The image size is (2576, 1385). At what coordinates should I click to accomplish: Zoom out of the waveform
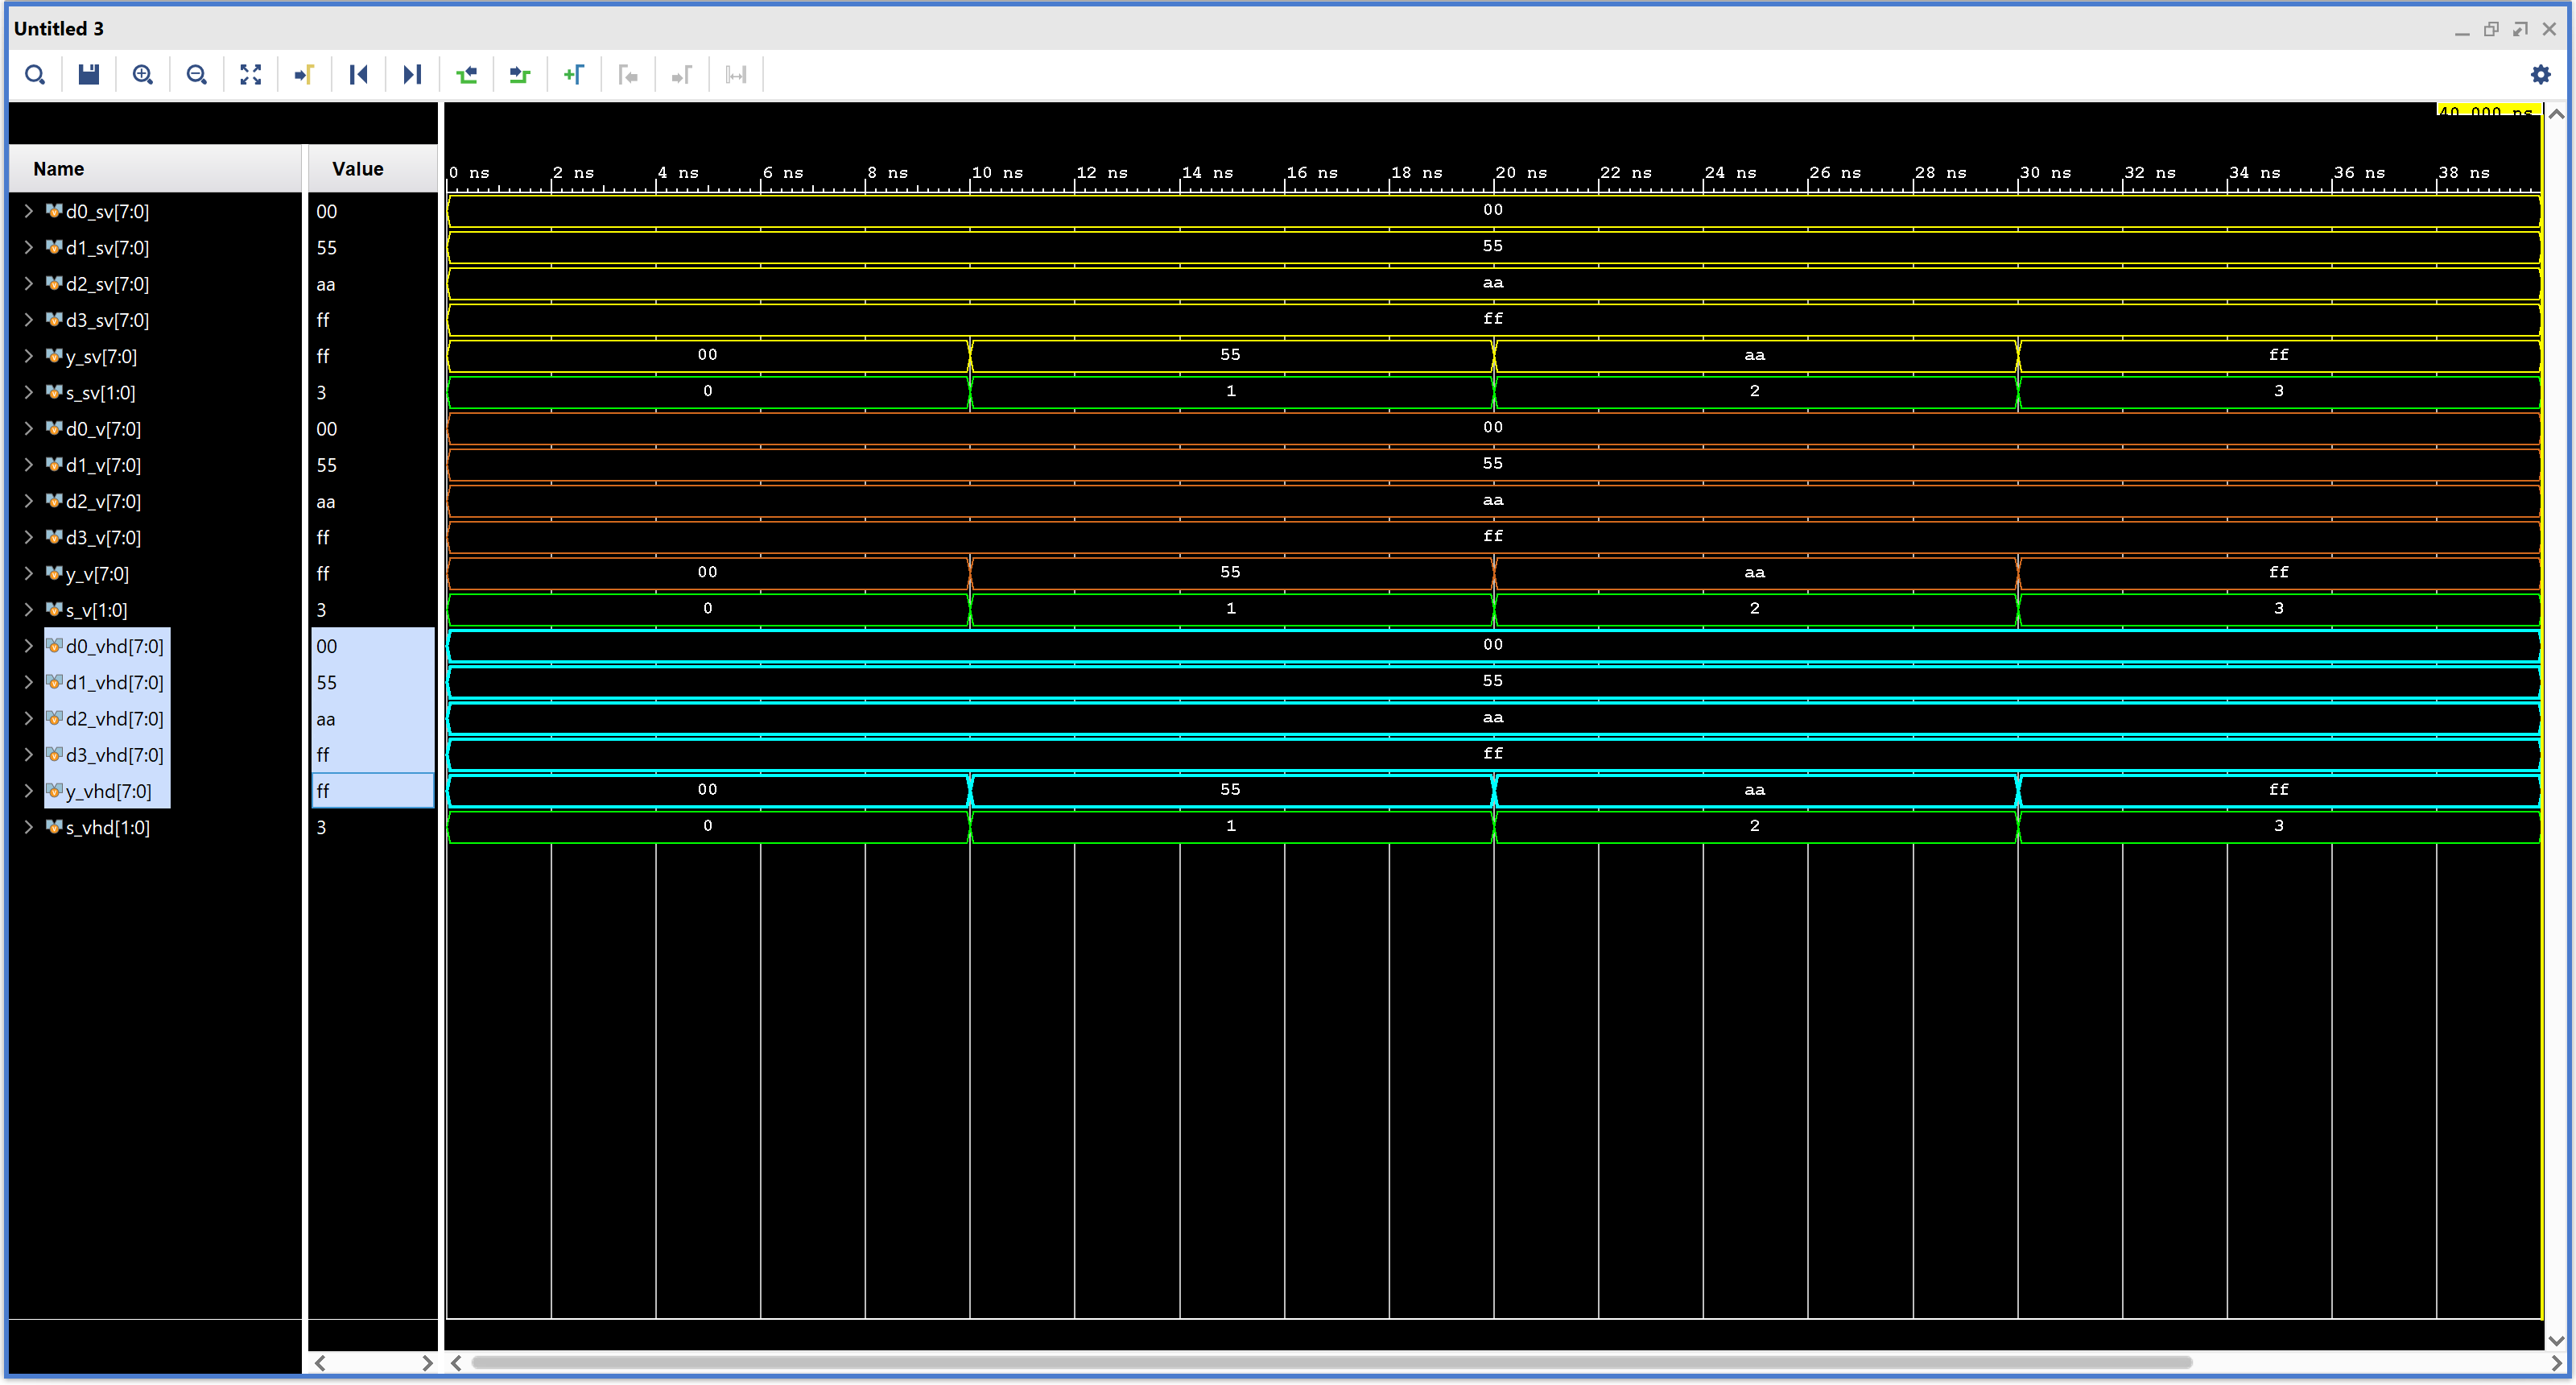pos(197,75)
